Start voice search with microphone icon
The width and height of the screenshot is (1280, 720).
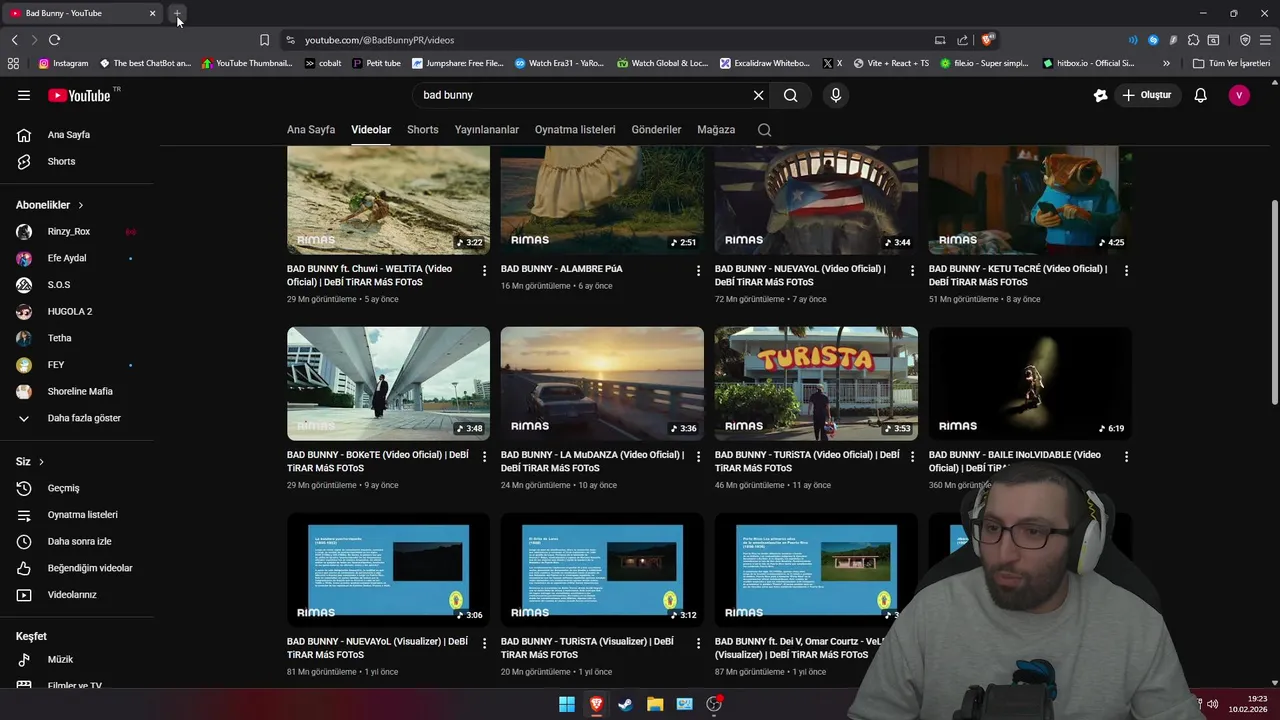point(836,95)
